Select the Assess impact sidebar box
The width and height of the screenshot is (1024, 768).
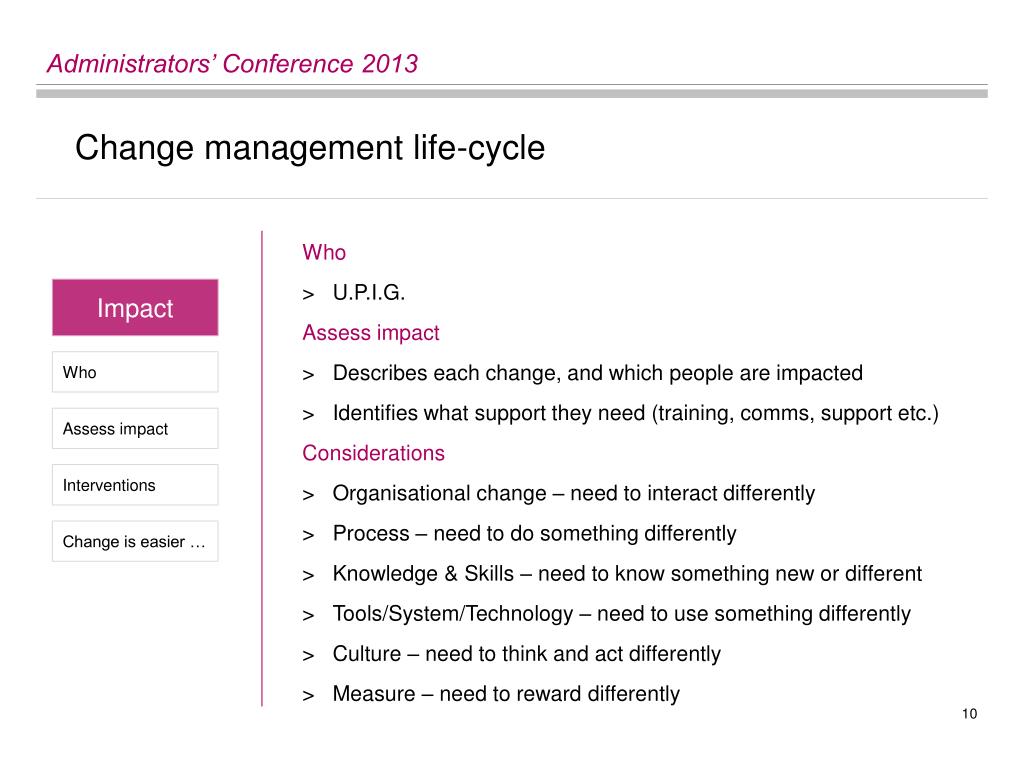[135, 428]
